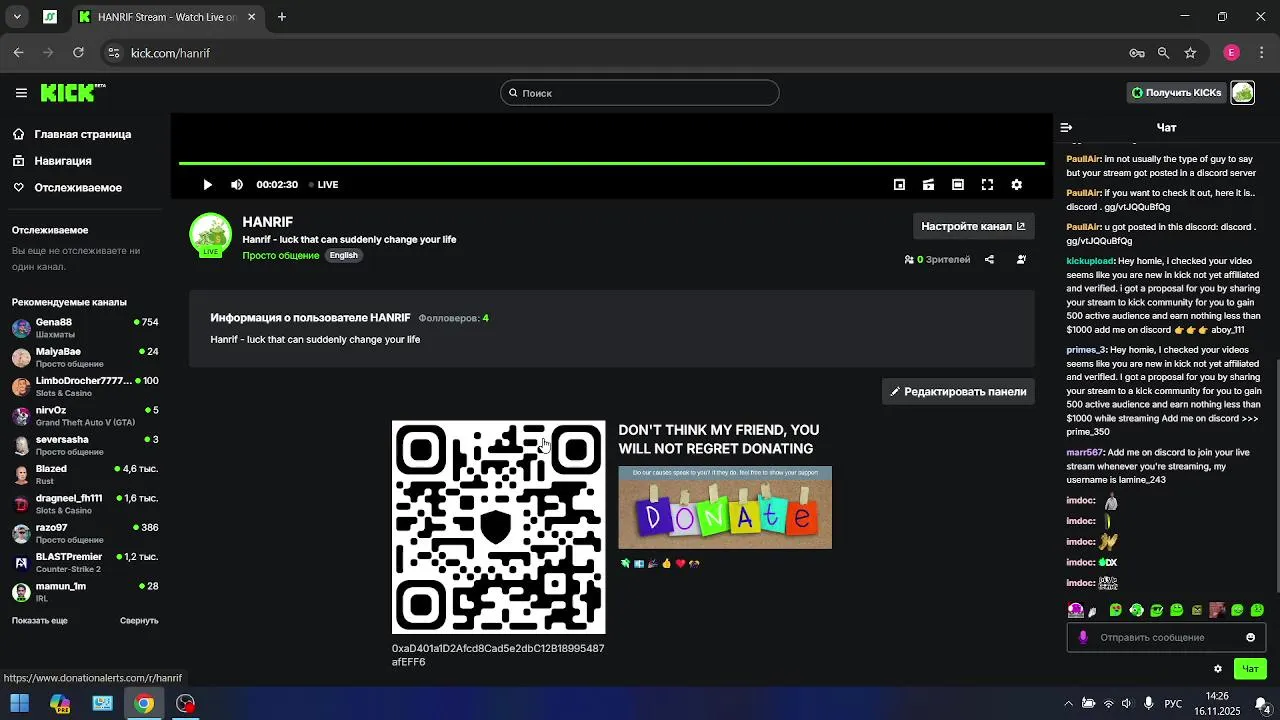Click the primes_3 username in chat

click(1086, 350)
